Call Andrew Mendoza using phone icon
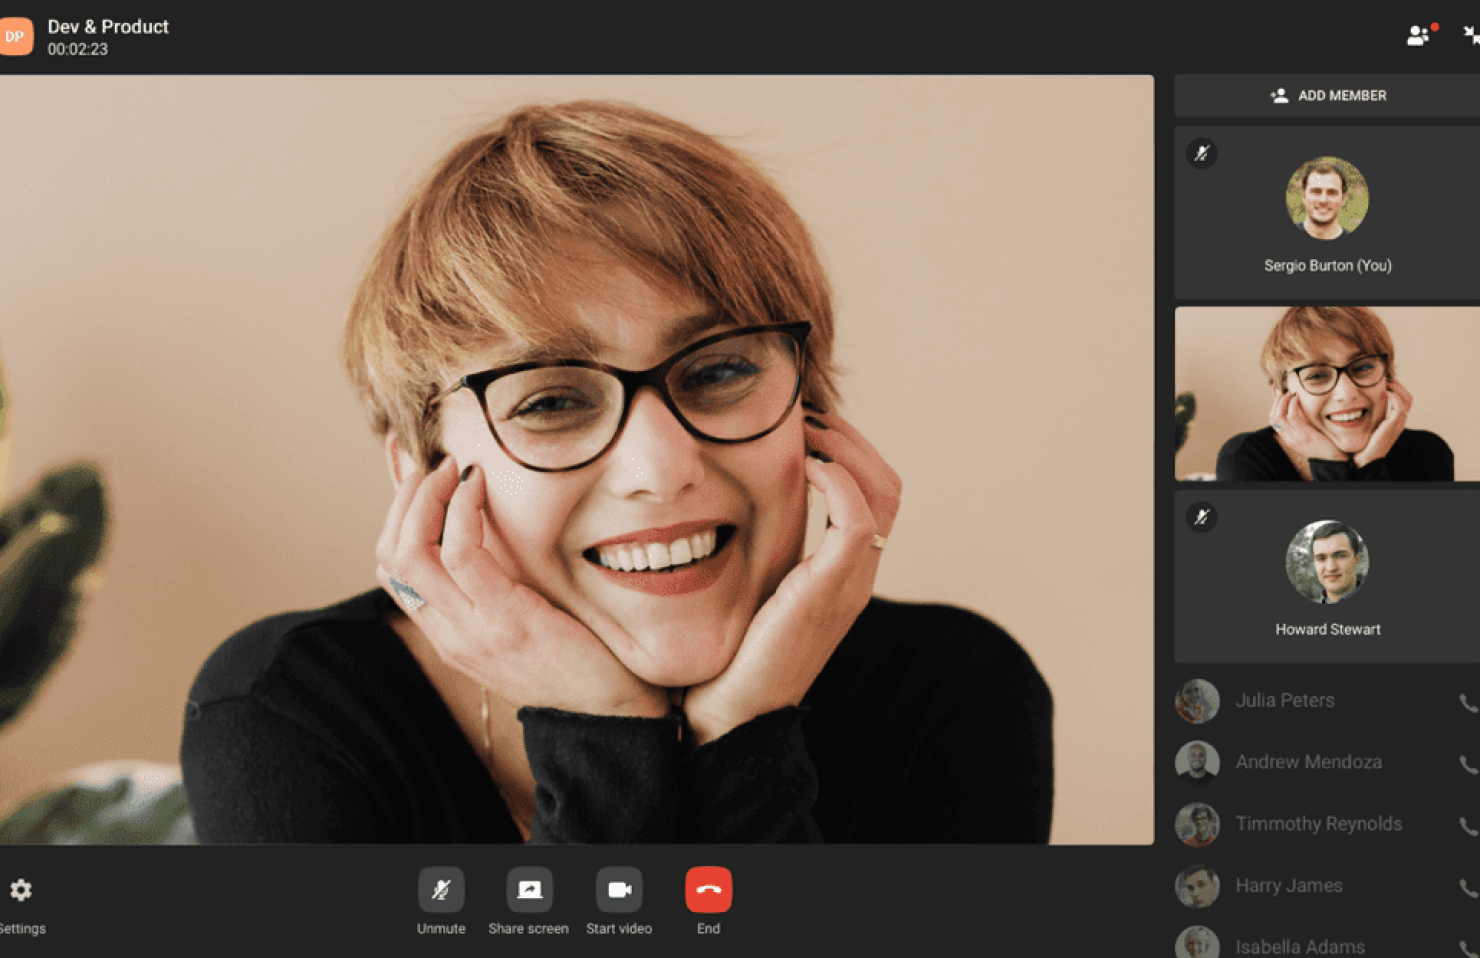The height and width of the screenshot is (958, 1480). point(1467,764)
